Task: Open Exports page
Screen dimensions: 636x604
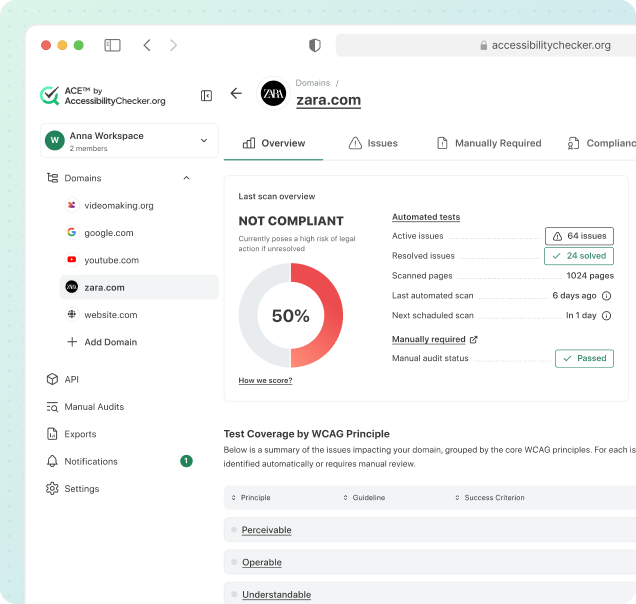Action: click(x=71, y=434)
